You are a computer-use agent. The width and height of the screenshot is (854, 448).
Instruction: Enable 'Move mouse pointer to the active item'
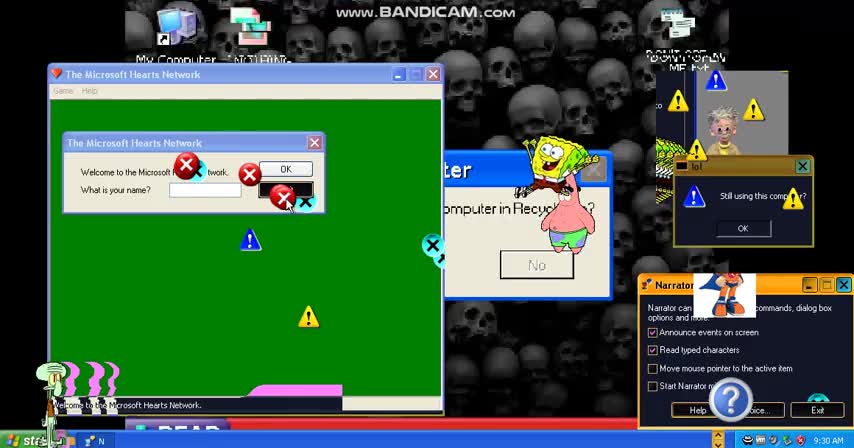[x=652, y=369]
